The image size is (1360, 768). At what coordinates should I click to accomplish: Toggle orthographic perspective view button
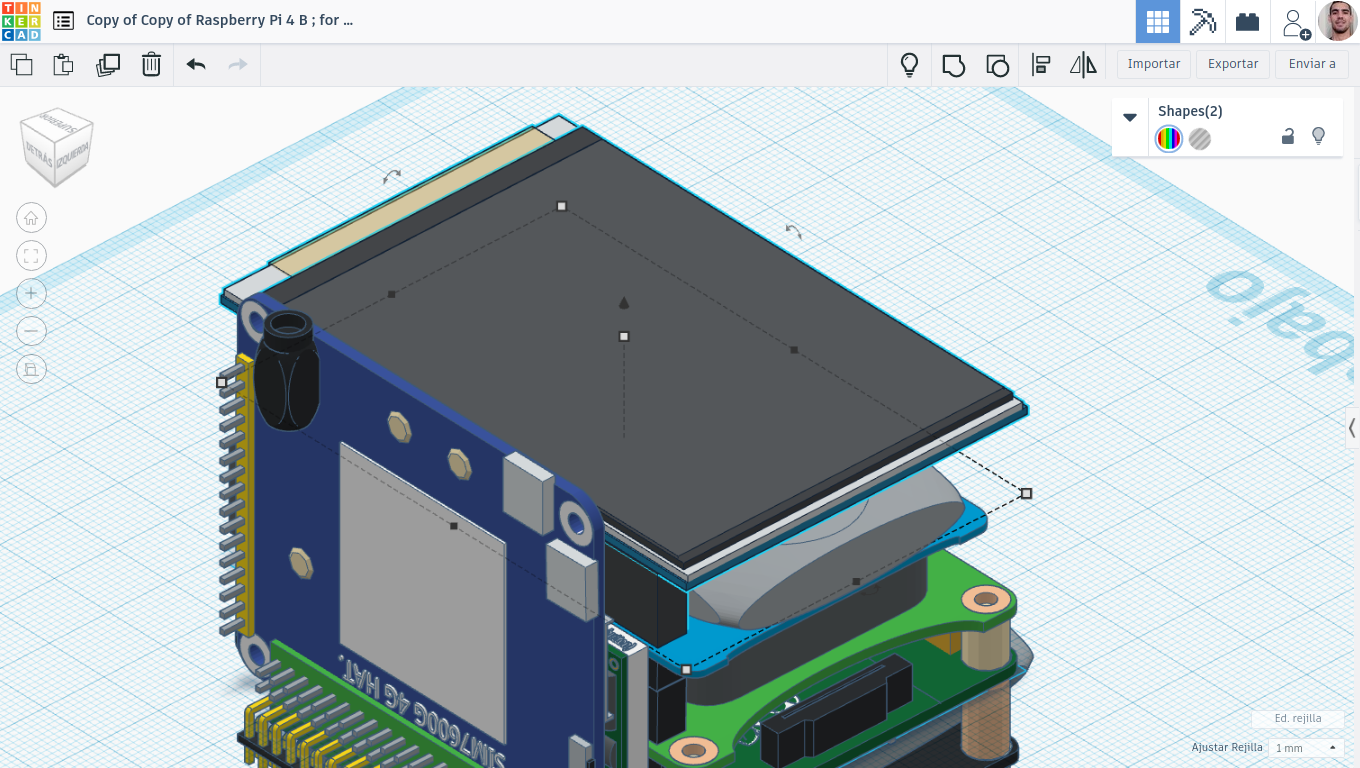coord(31,369)
